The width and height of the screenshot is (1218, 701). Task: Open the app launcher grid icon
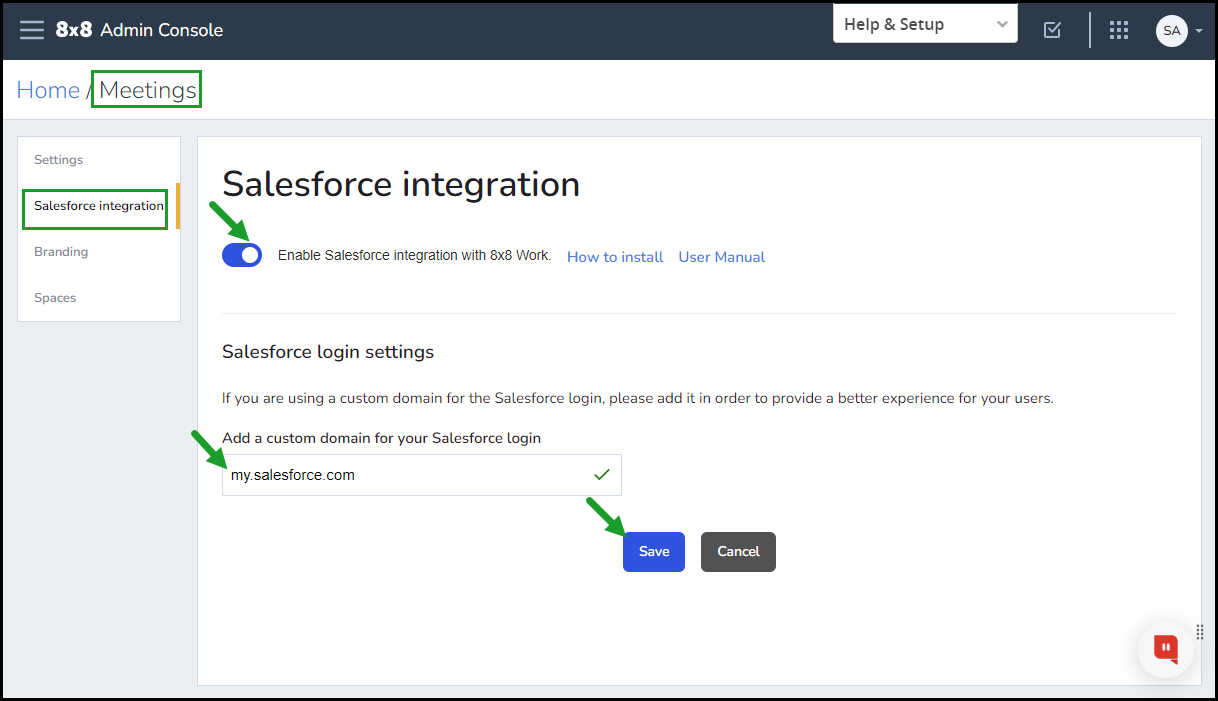(x=1119, y=30)
